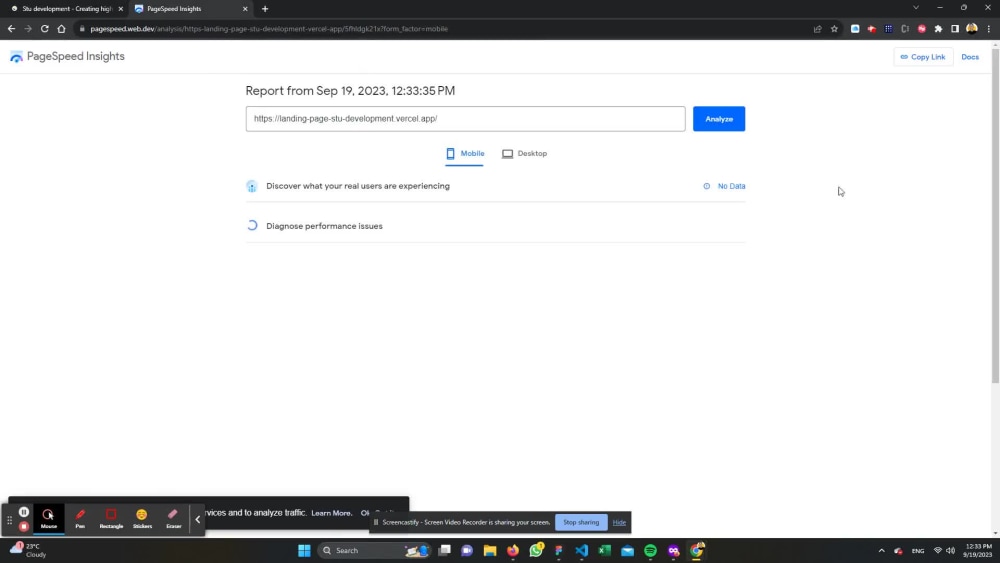Image resolution: width=1000 pixels, height=563 pixels.
Task: Open Mail app from taskbar
Action: 628,550
